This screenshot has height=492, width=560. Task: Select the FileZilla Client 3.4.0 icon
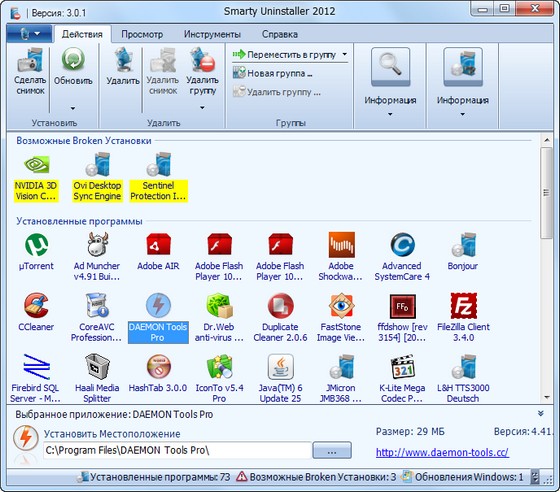[x=463, y=306]
